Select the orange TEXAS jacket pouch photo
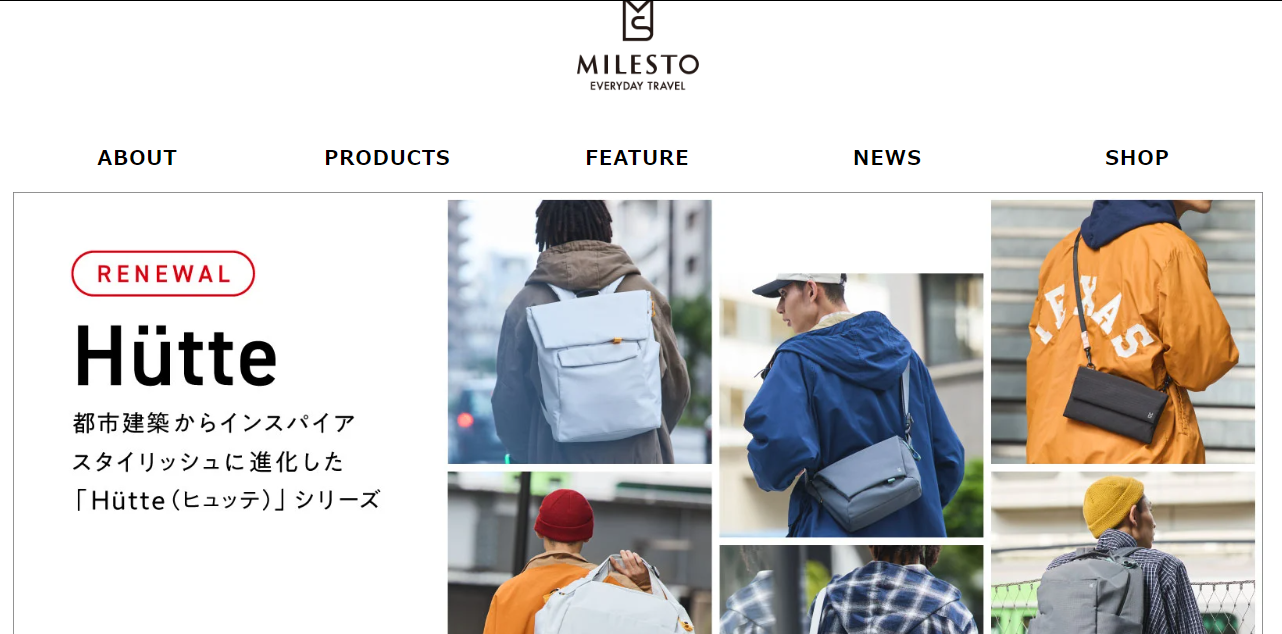Screen dimensions: 1282x634 click(1123, 332)
